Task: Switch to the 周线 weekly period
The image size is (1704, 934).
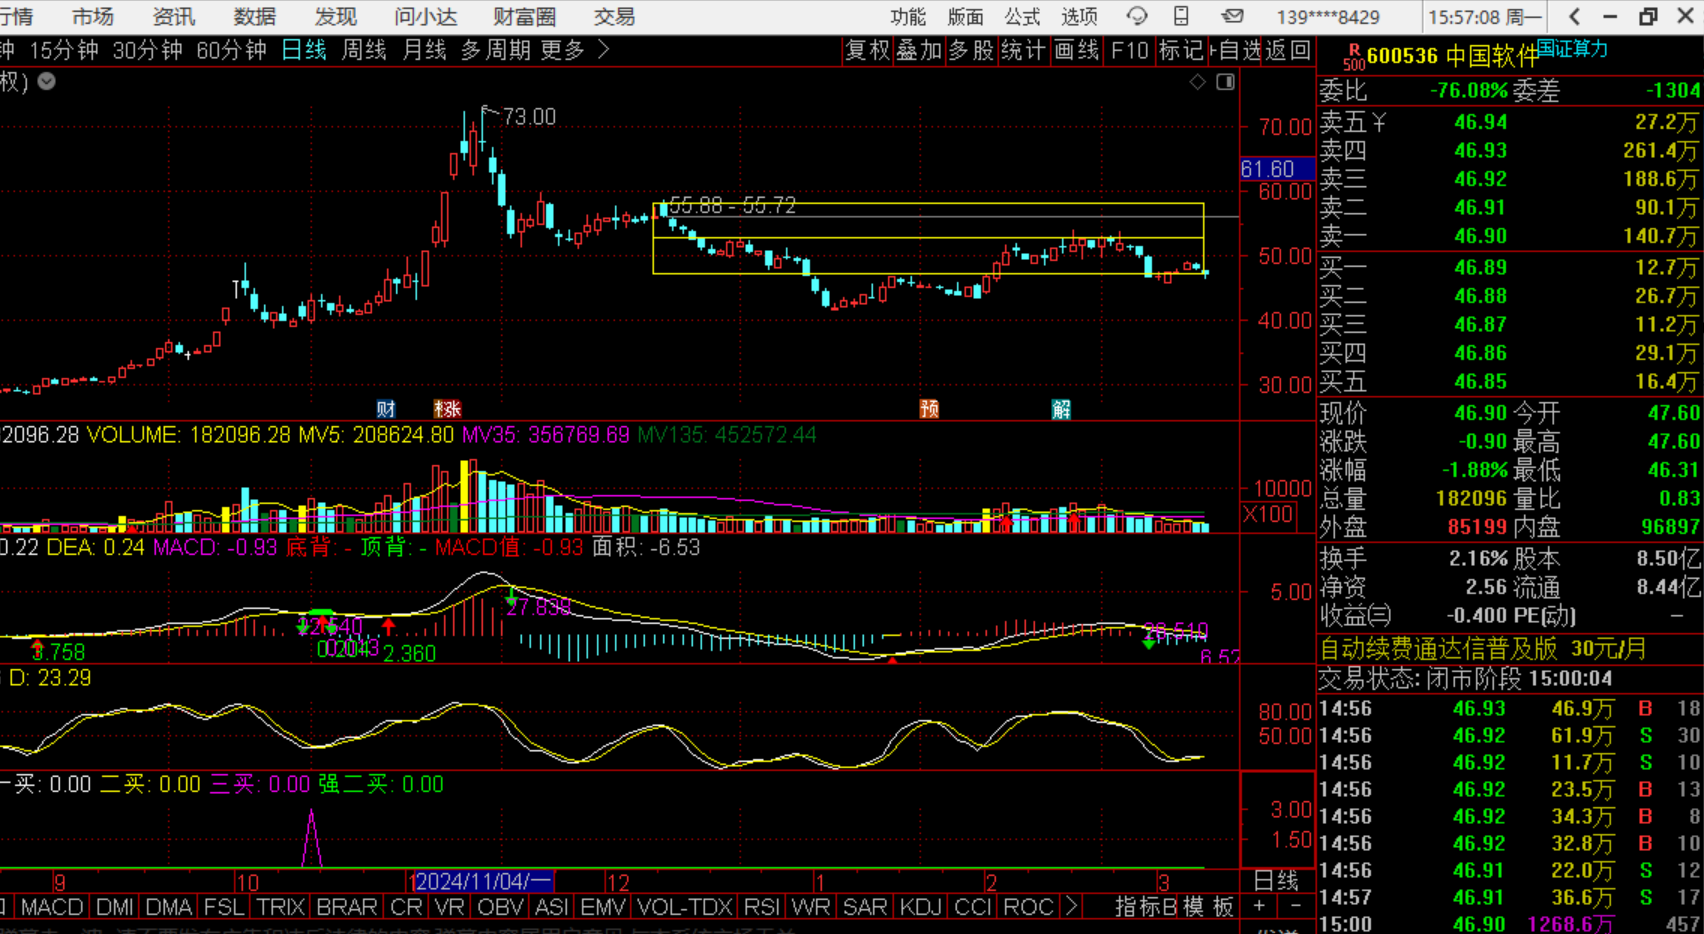Action: (364, 49)
